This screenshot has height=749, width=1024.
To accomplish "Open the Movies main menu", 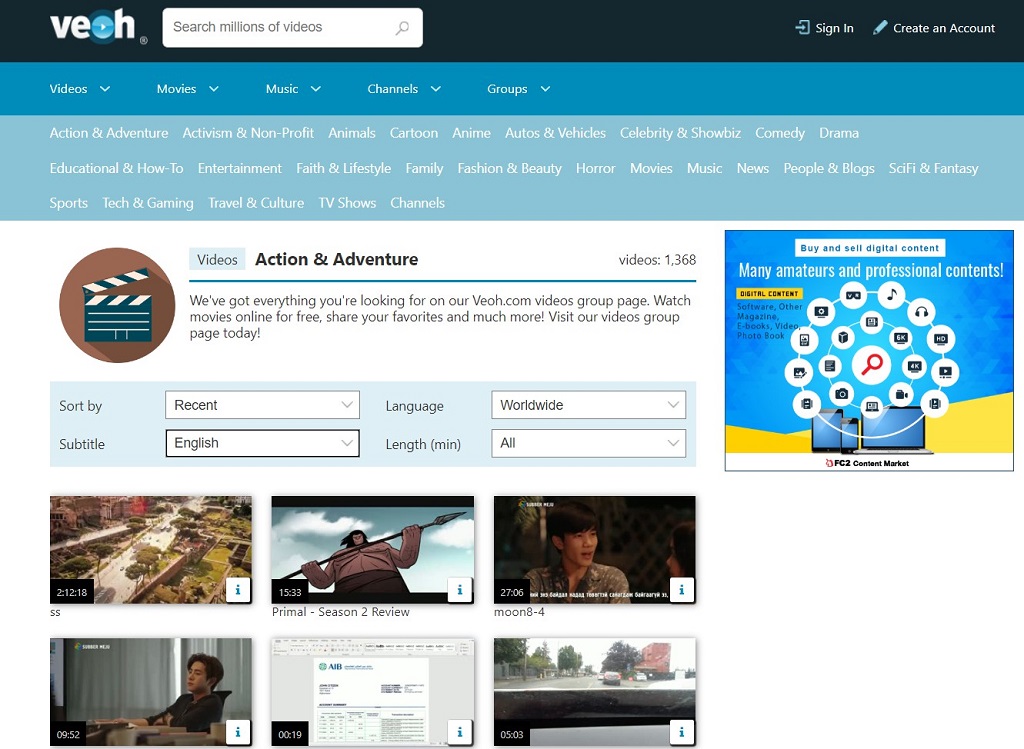I will coord(176,89).
